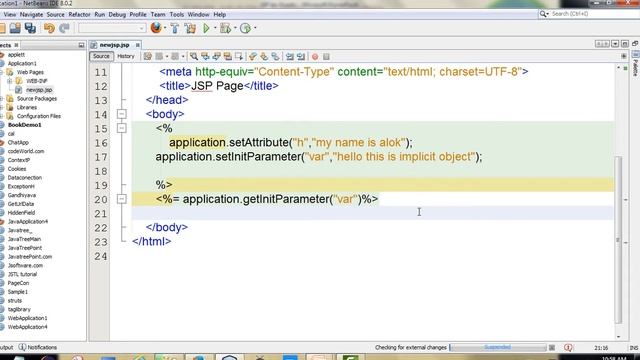This screenshot has width=640, height=360.
Task: Click the Previous Bookmark icon
Action: (x=253, y=56)
